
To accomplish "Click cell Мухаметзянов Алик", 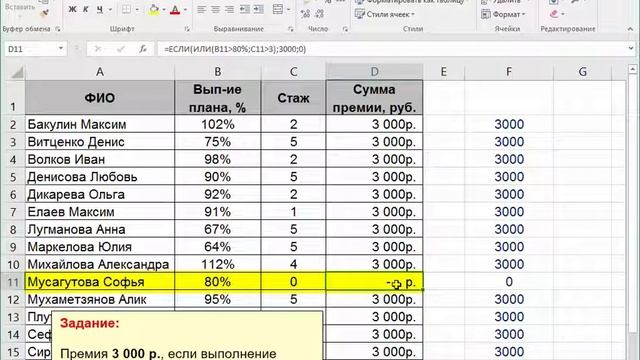I will coord(100,300).
